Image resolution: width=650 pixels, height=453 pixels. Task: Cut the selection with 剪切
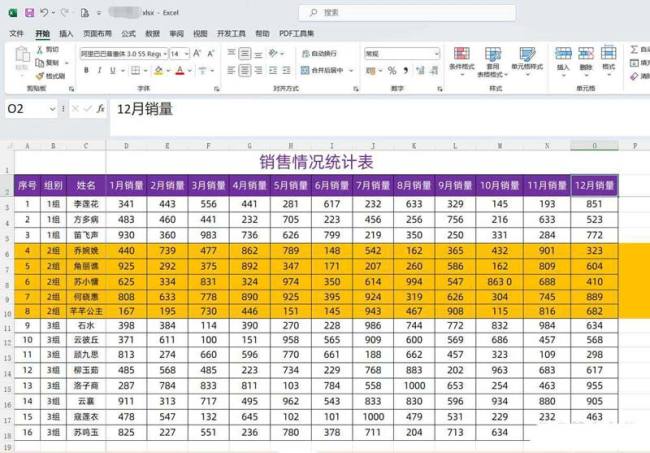(47, 50)
